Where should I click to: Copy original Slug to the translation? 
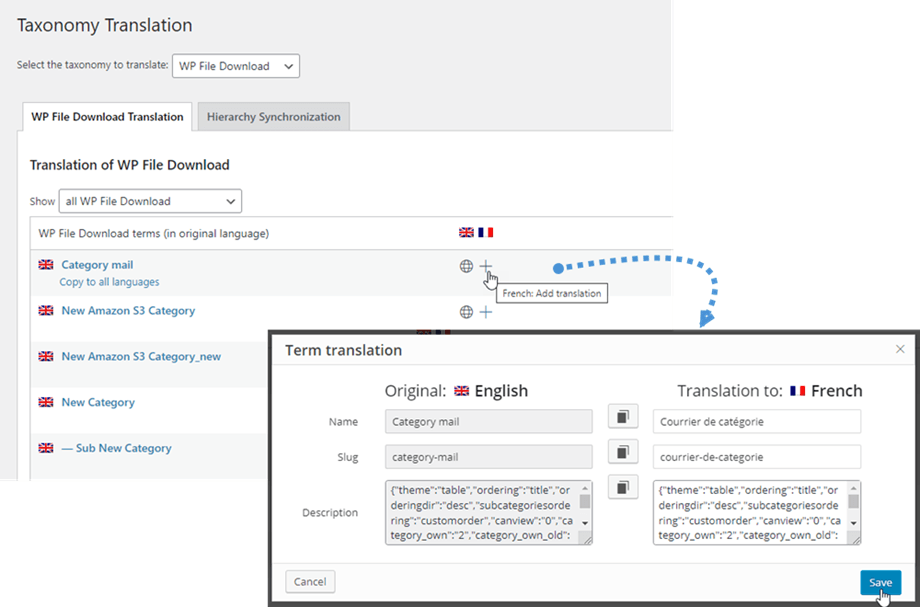[x=622, y=452]
